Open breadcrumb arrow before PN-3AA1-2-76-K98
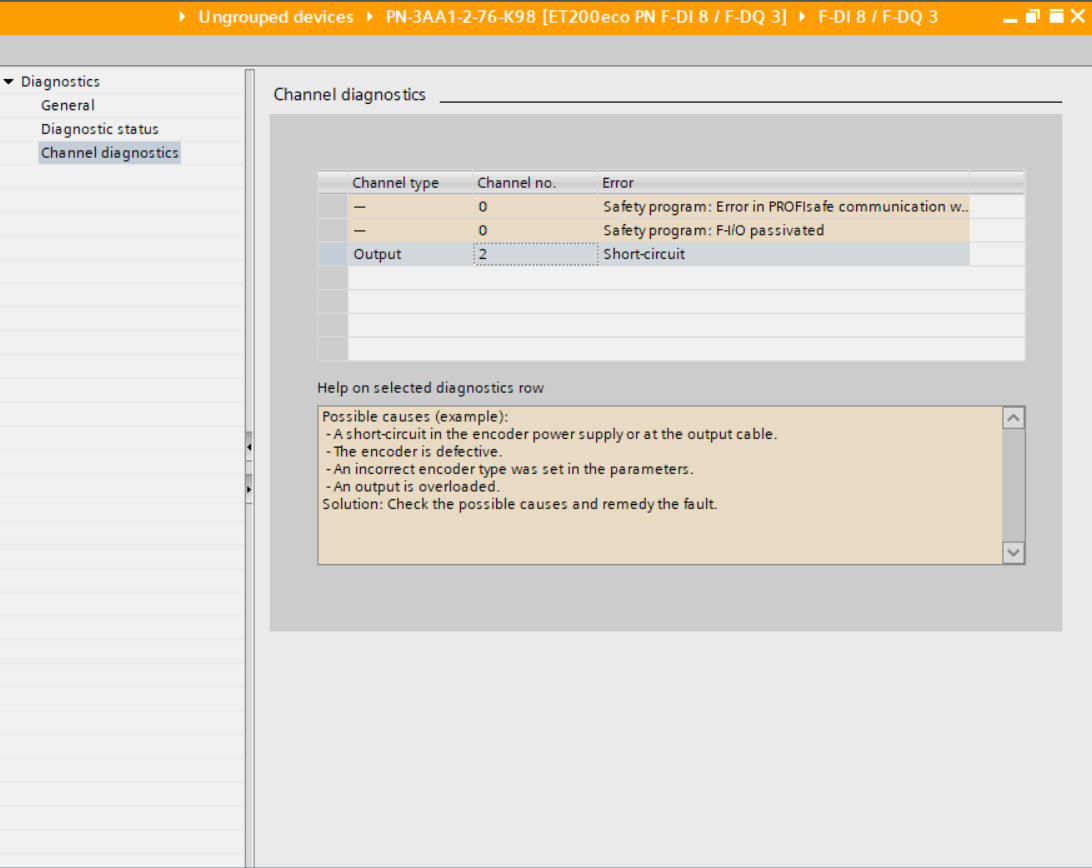The height and width of the screenshot is (868, 1092). (x=370, y=17)
